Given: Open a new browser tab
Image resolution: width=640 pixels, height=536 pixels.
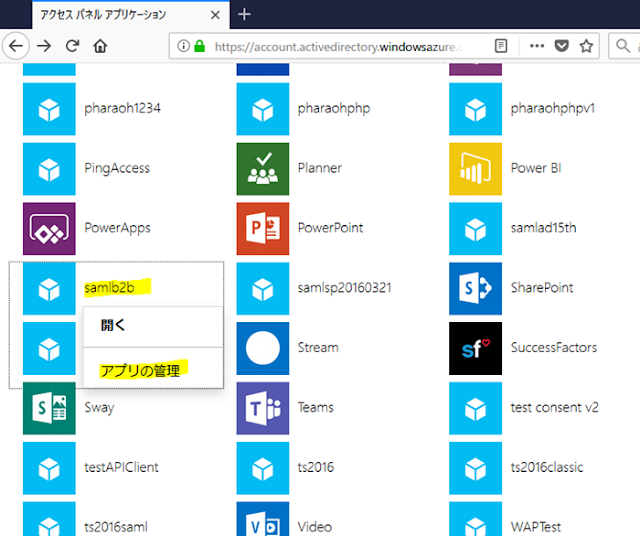Looking at the screenshot, I should [244, 15].
